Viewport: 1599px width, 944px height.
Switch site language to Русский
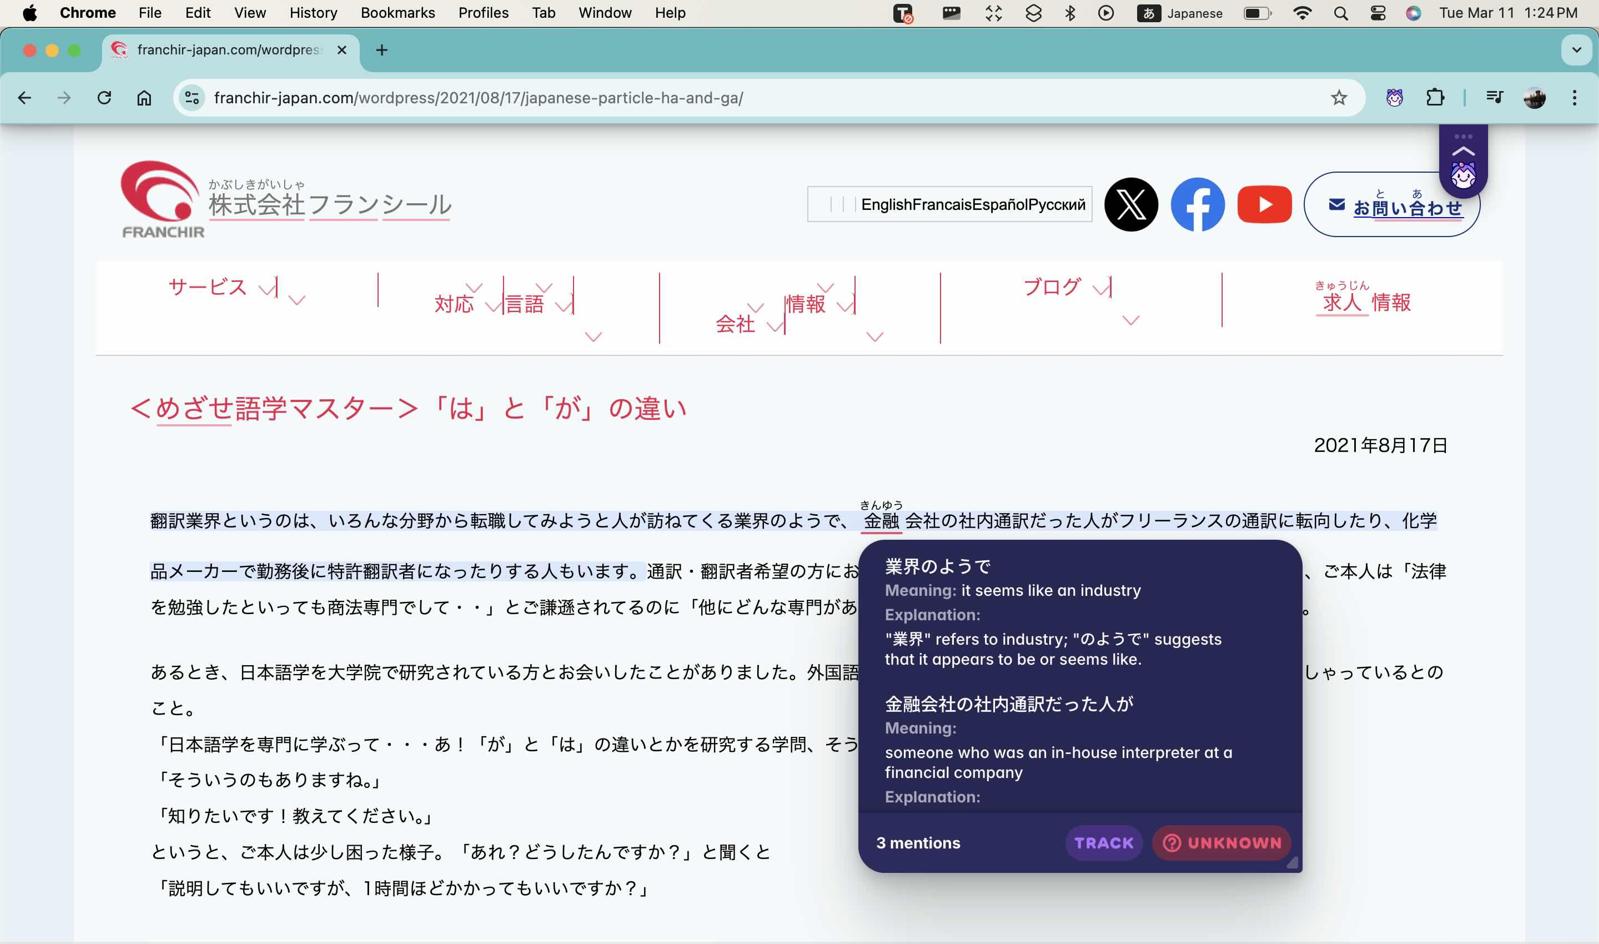coord(1056,204)
